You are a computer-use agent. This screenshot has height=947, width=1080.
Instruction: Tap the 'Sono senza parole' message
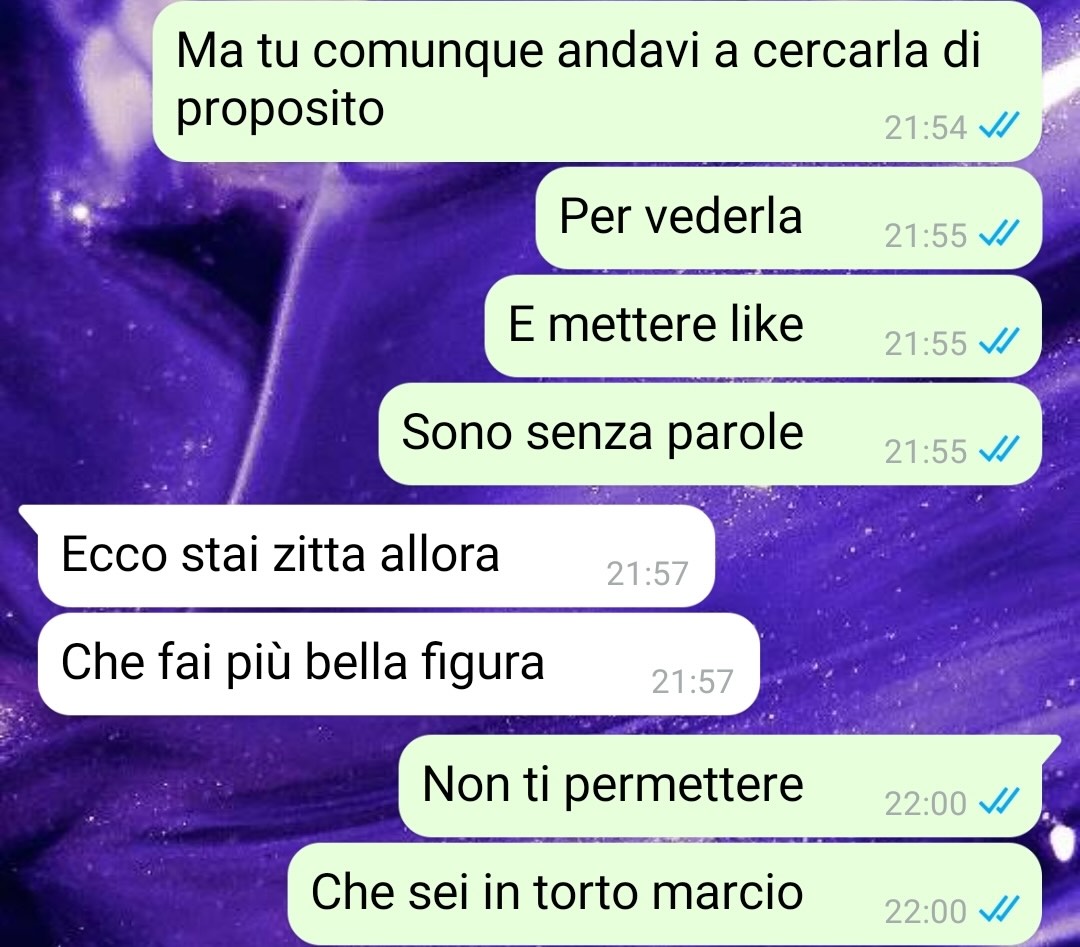point(710,434)
